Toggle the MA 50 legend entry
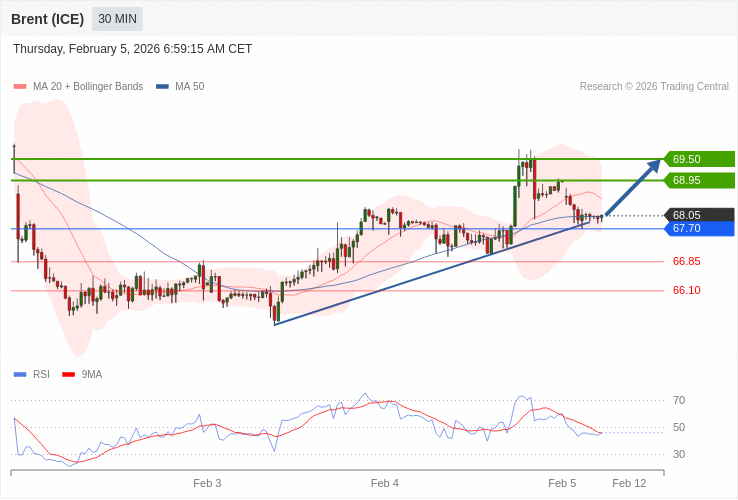Image resolution: width=738 pixels, height=500 pixels. click(180, 87)
